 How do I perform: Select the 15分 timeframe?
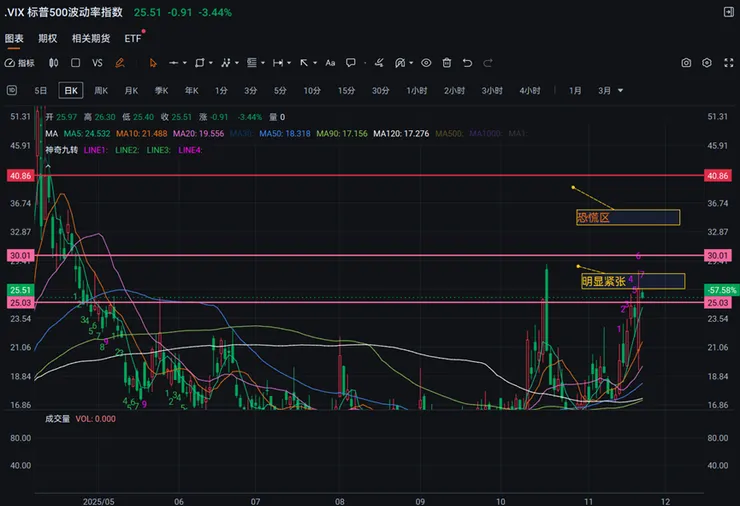click(346, 90)
